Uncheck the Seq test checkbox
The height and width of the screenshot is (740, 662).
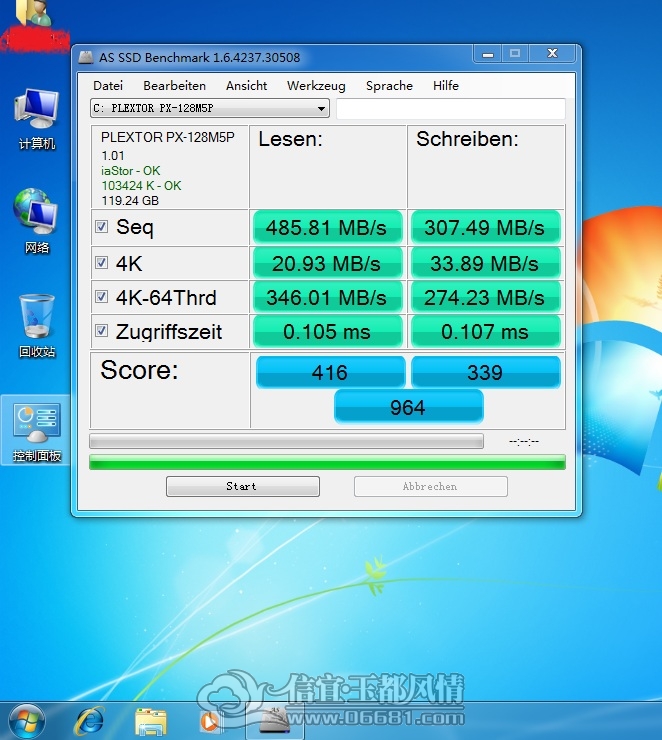(x=101, y=227)
